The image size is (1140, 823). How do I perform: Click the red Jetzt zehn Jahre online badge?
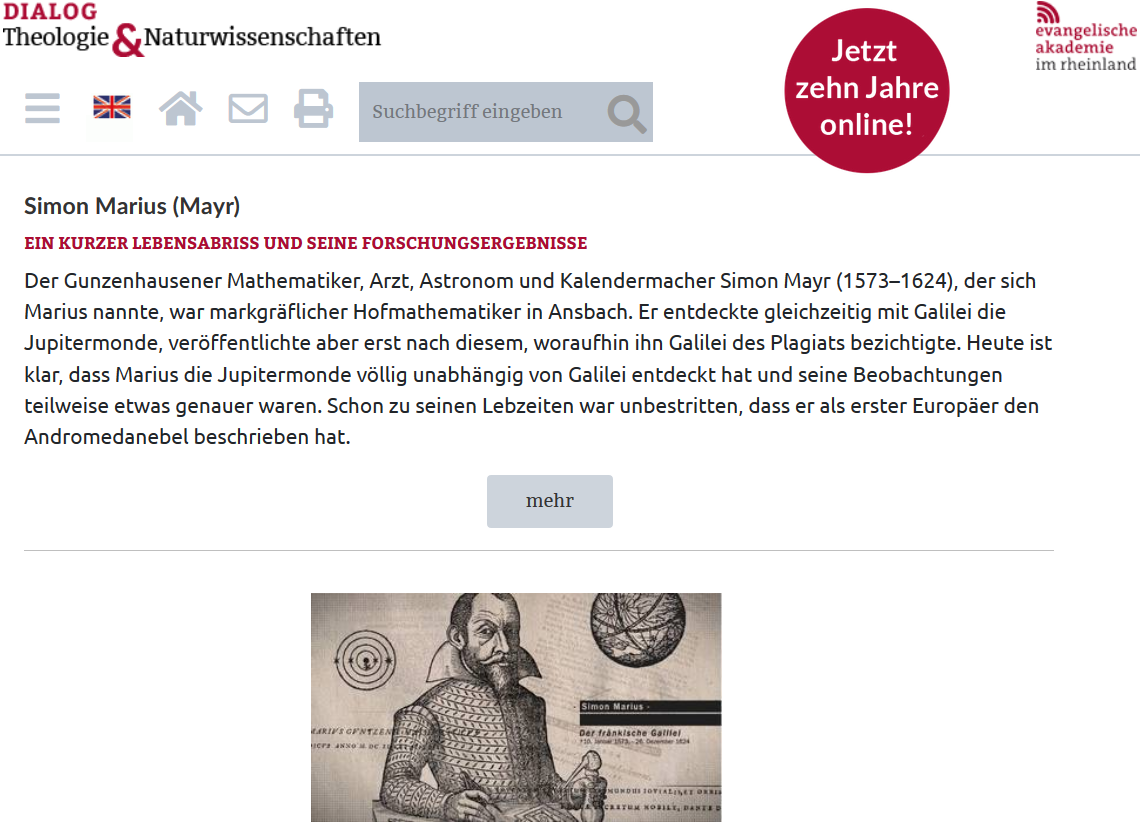click(x=867, y=90)
